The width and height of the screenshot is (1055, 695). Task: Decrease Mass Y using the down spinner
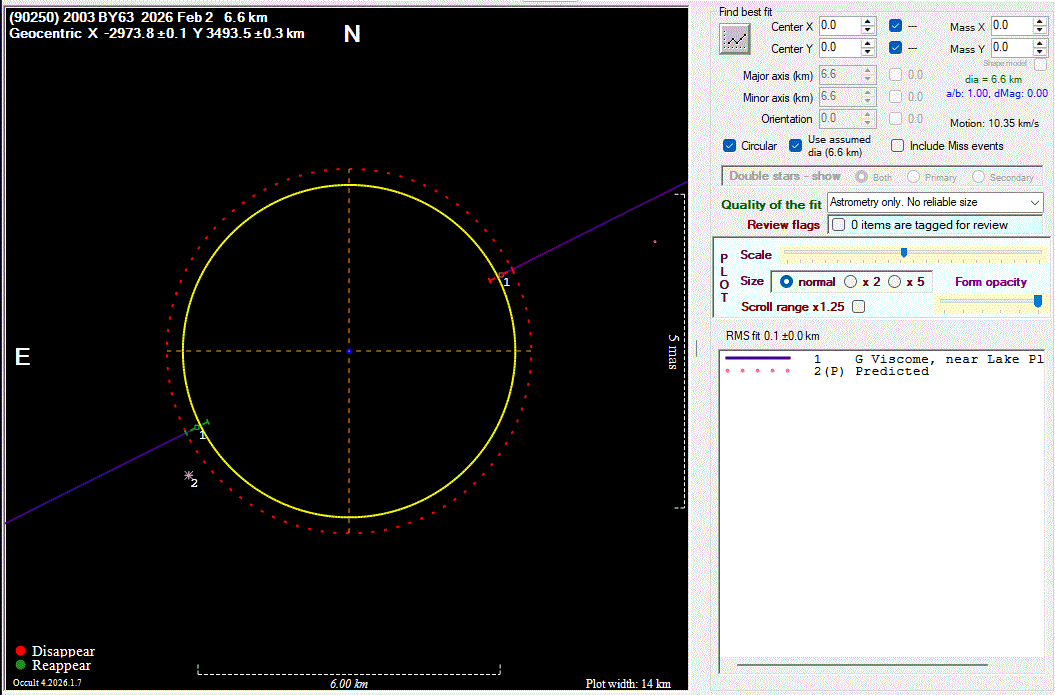[x=1040, y=53]
